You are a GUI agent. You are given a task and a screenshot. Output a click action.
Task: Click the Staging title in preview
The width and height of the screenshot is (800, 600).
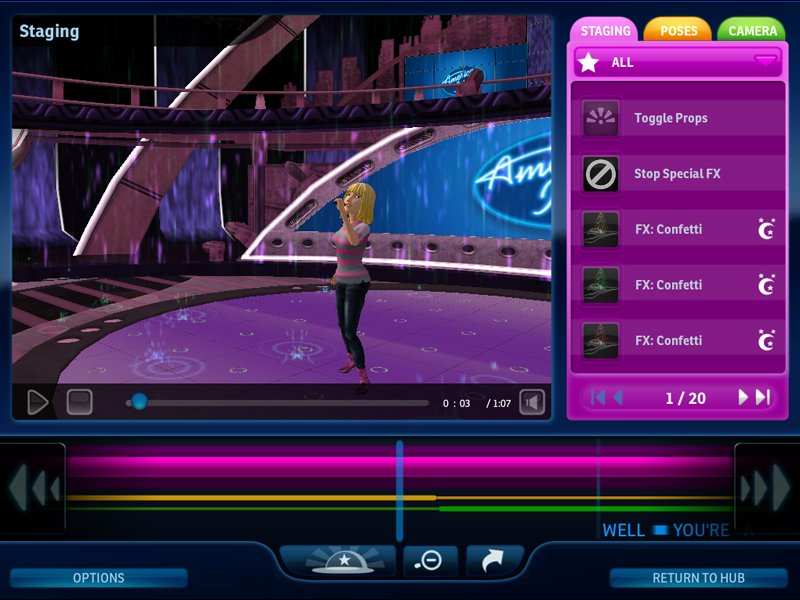coord(49,32)
